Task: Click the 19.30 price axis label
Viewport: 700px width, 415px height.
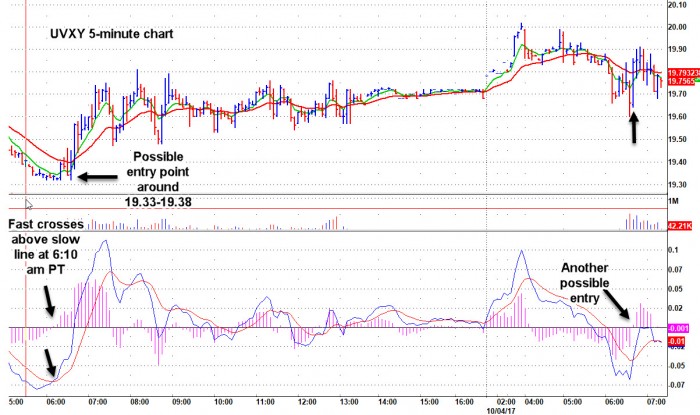Action: 677,185
